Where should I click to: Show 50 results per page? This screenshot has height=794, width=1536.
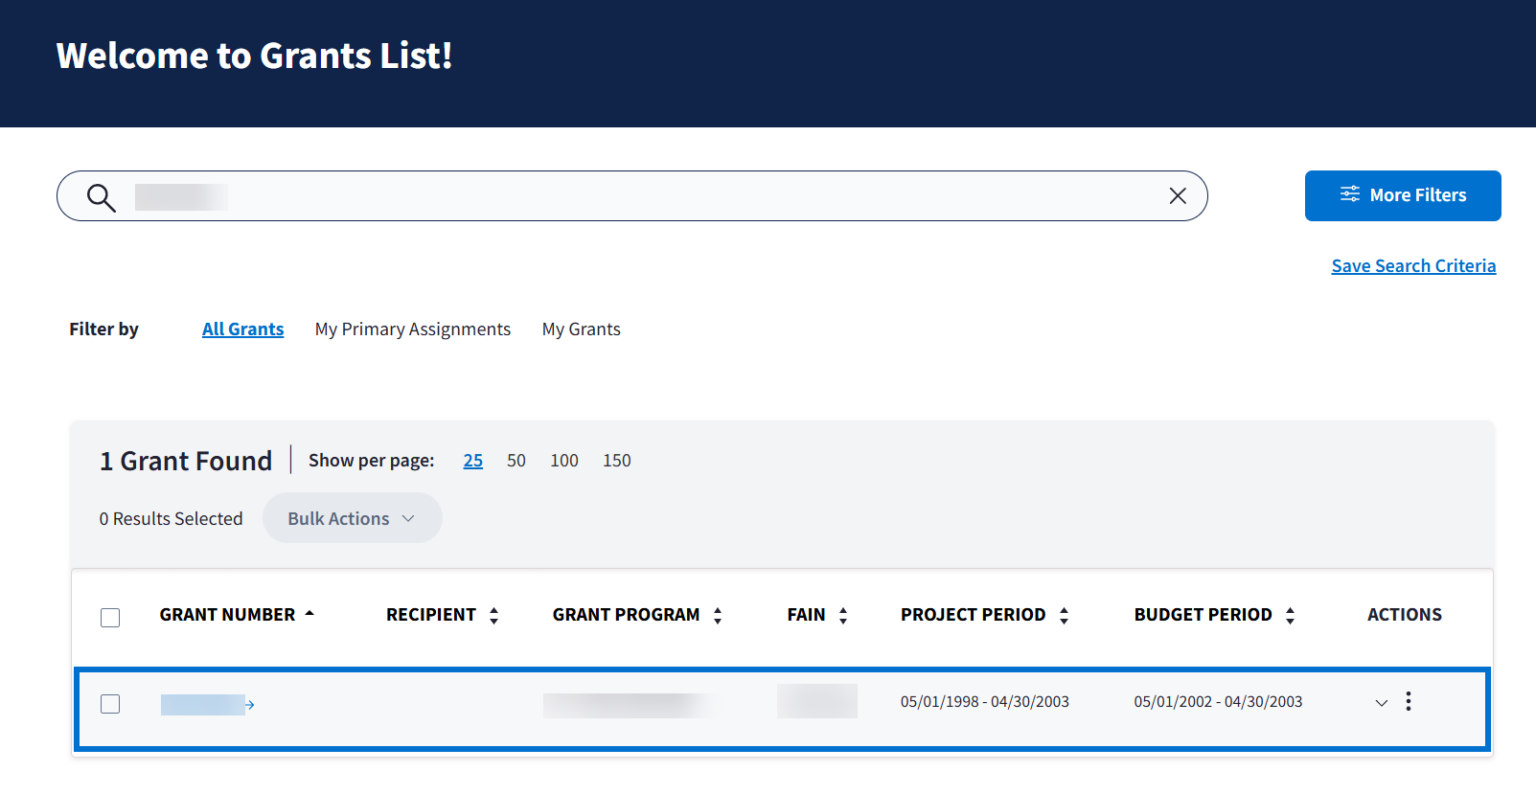click(x=516, y=460)
